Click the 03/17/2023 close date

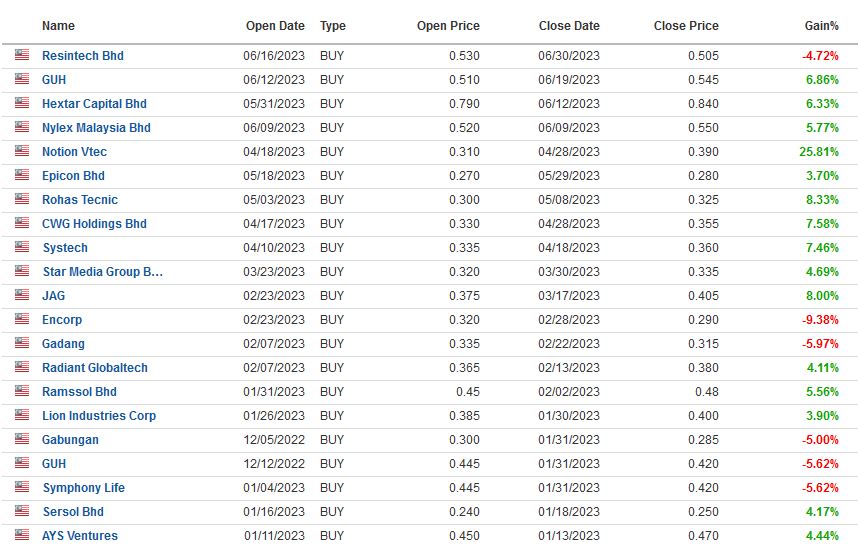(x=569, y=296)
